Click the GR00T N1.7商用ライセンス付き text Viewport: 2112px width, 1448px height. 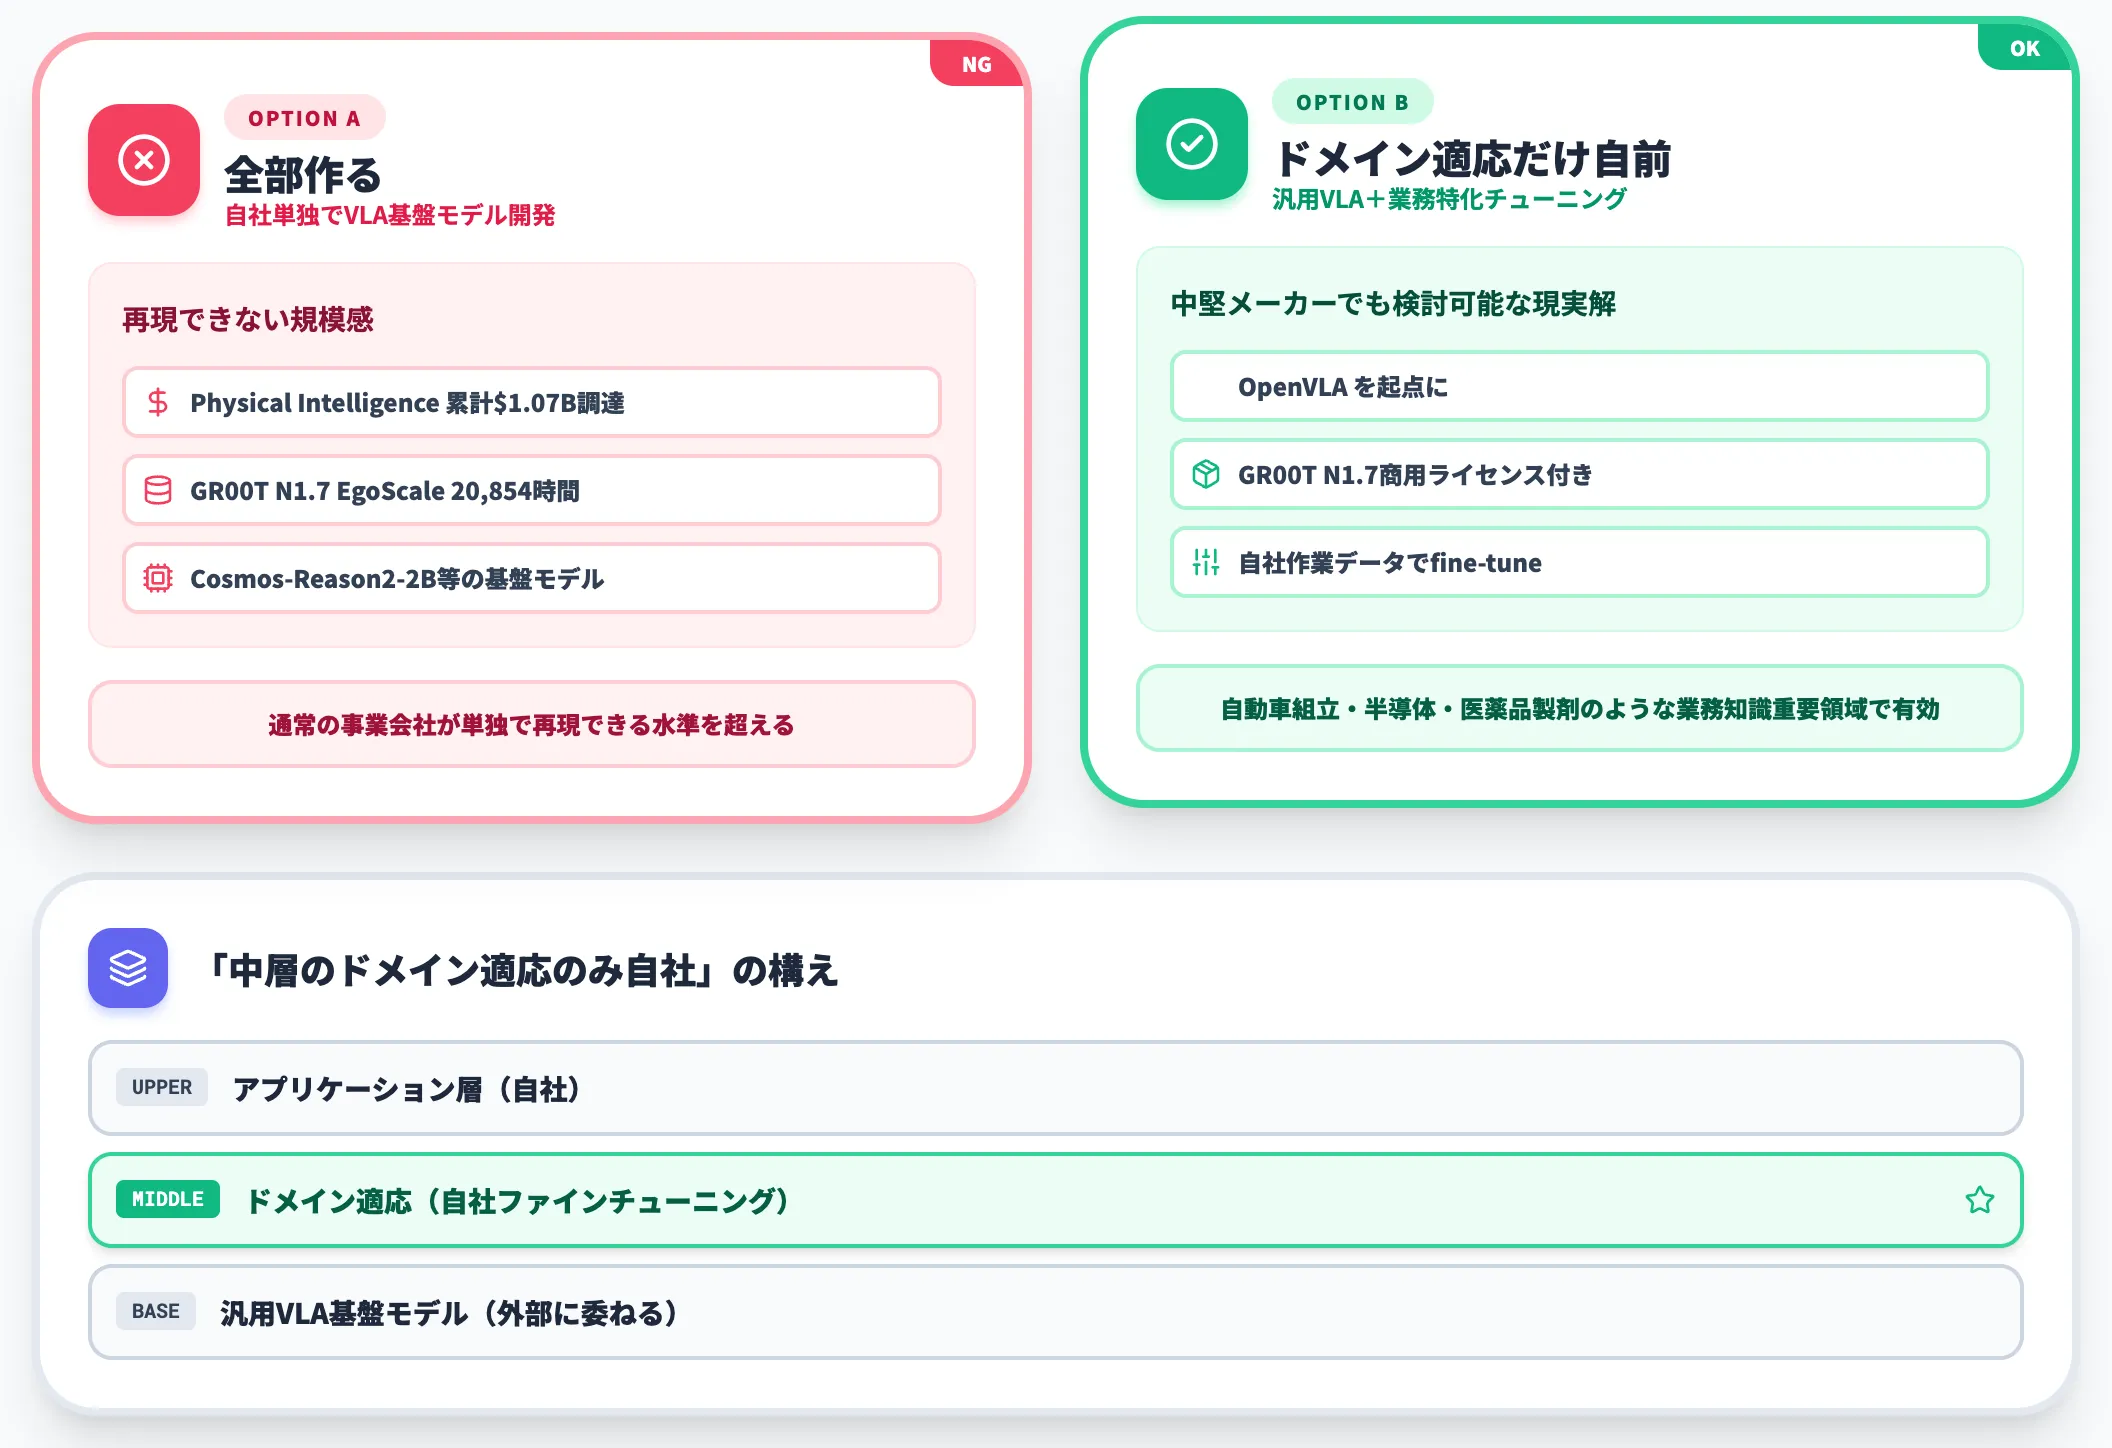coord(1415,475)
